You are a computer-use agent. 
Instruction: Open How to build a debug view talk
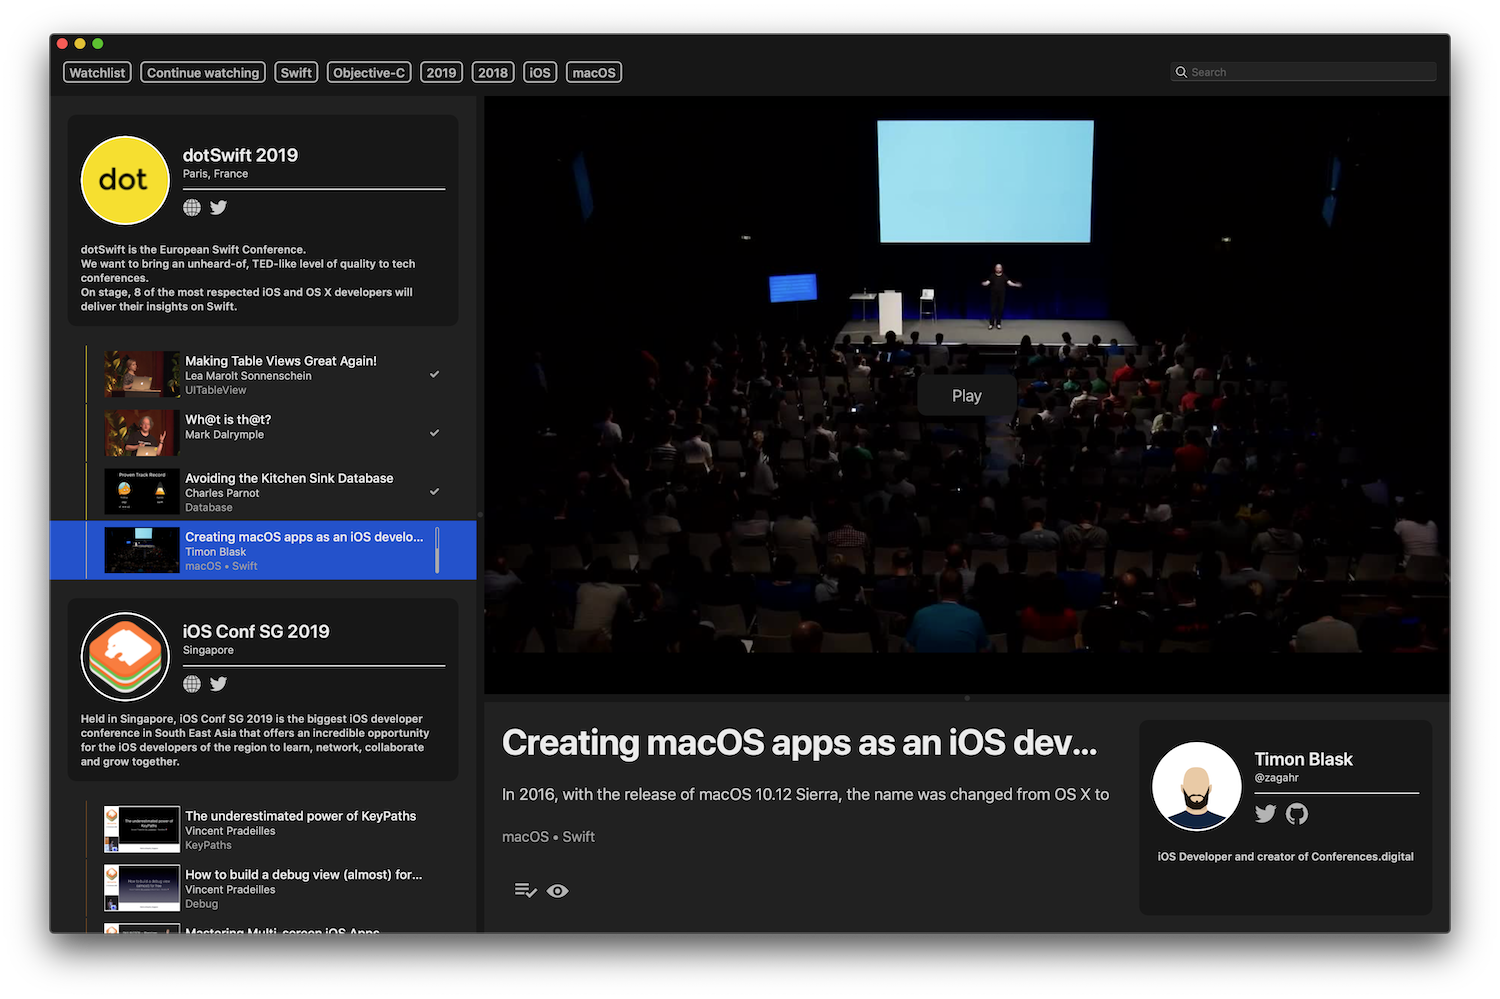point(264,888)
